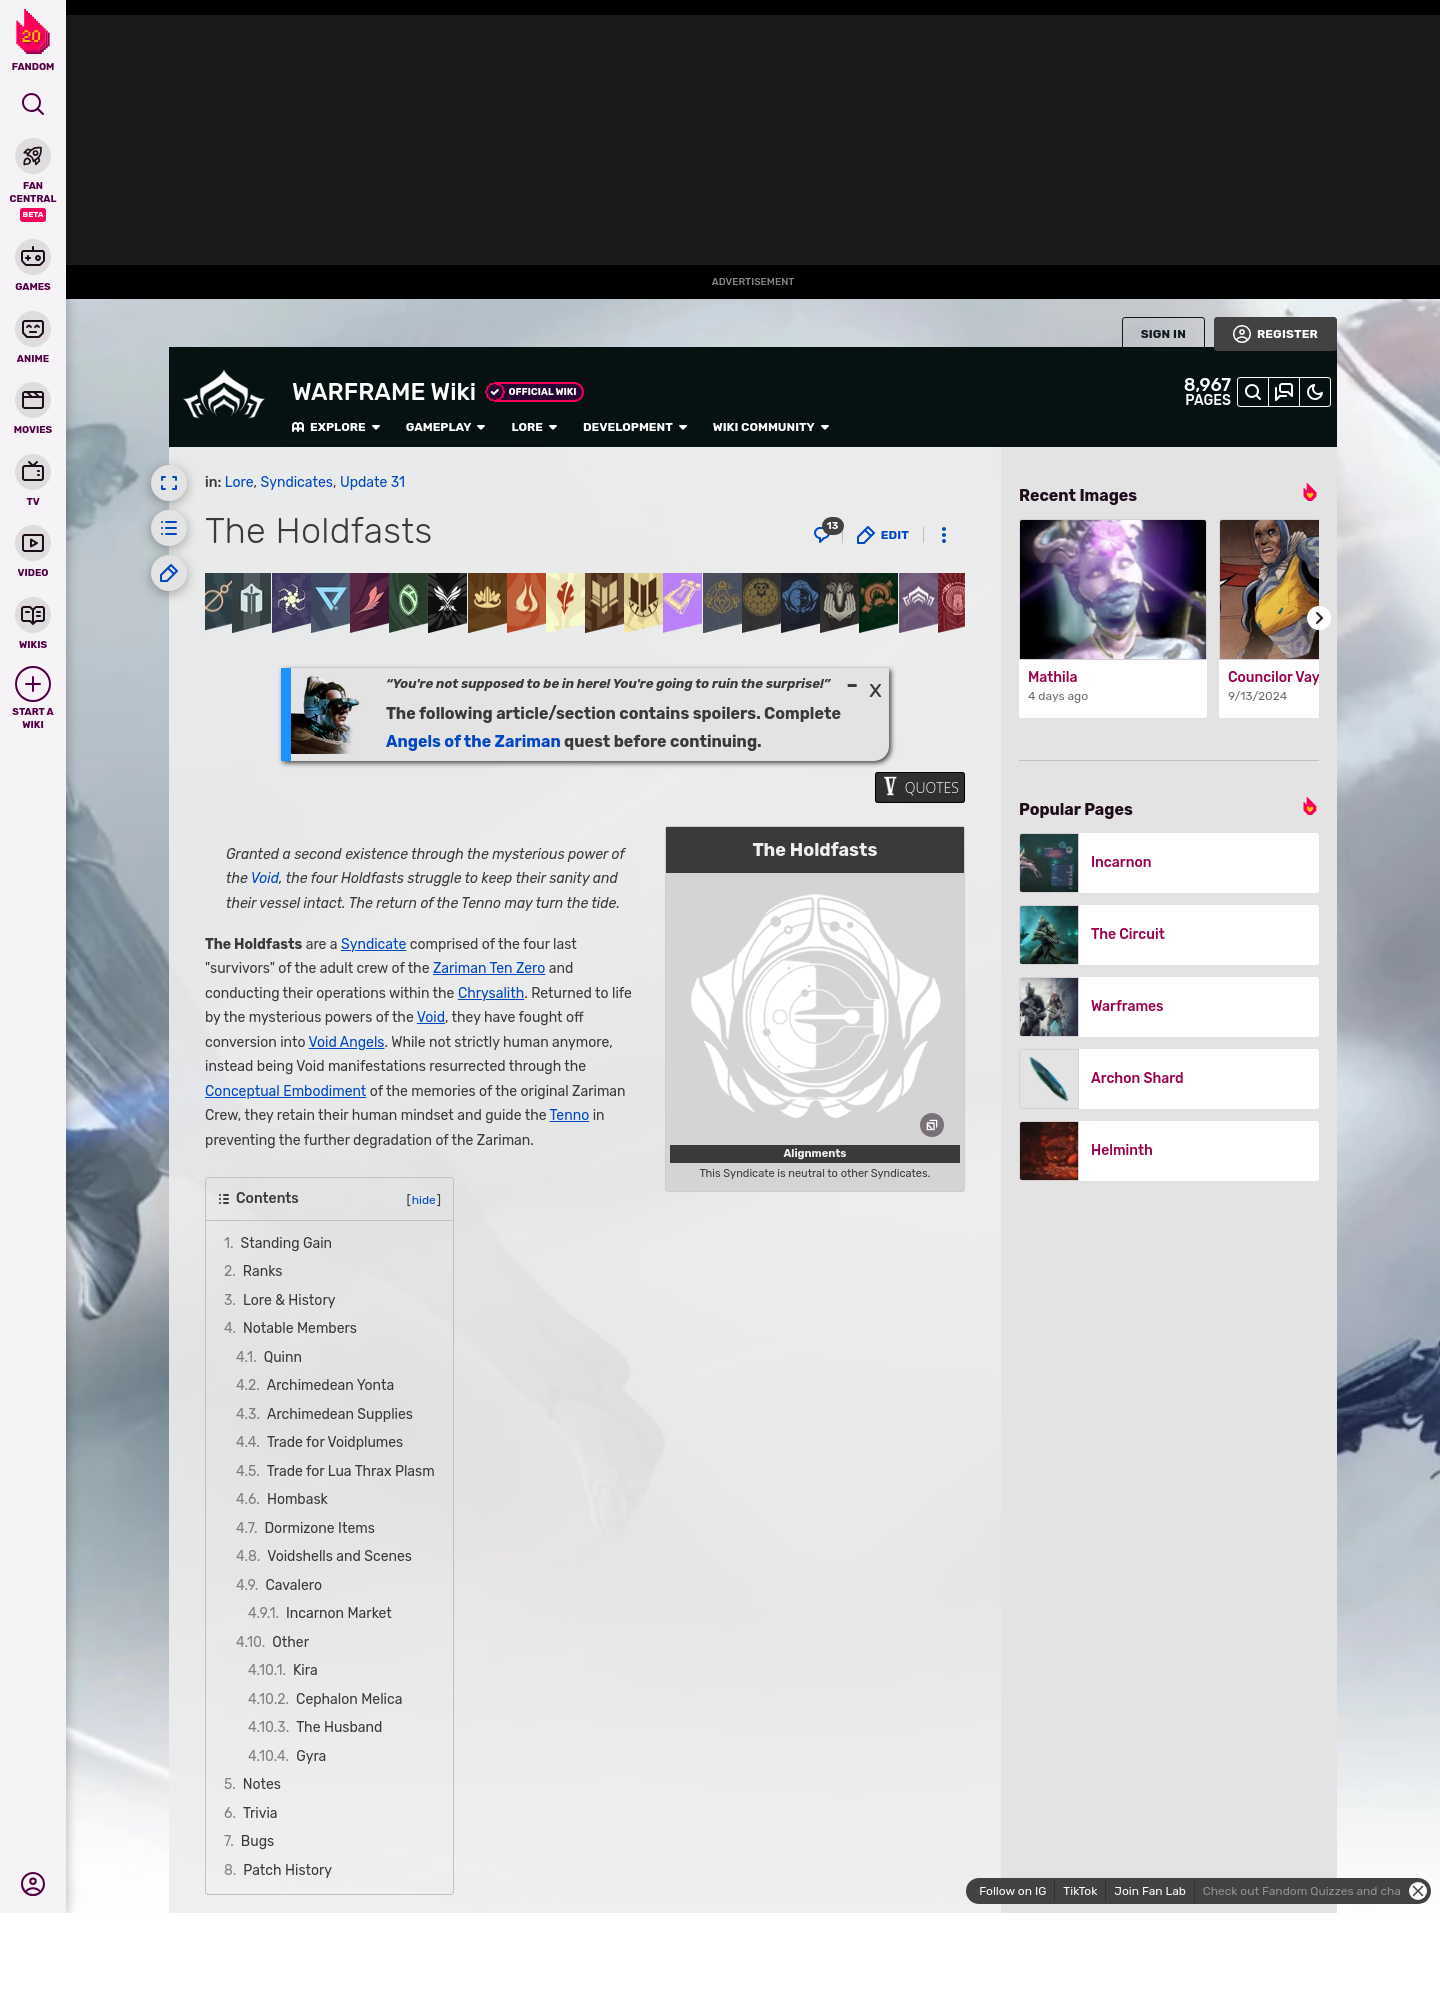Open wiki search magnifier in header

click(1253, 392)
